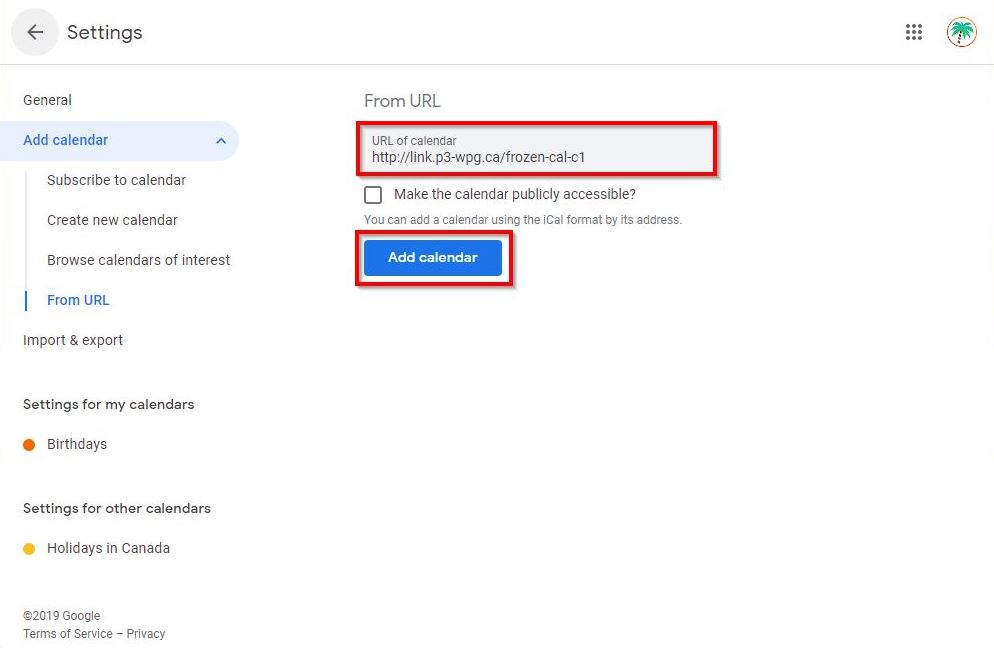
Task: Open the General settings section
Action: point(47,100)
